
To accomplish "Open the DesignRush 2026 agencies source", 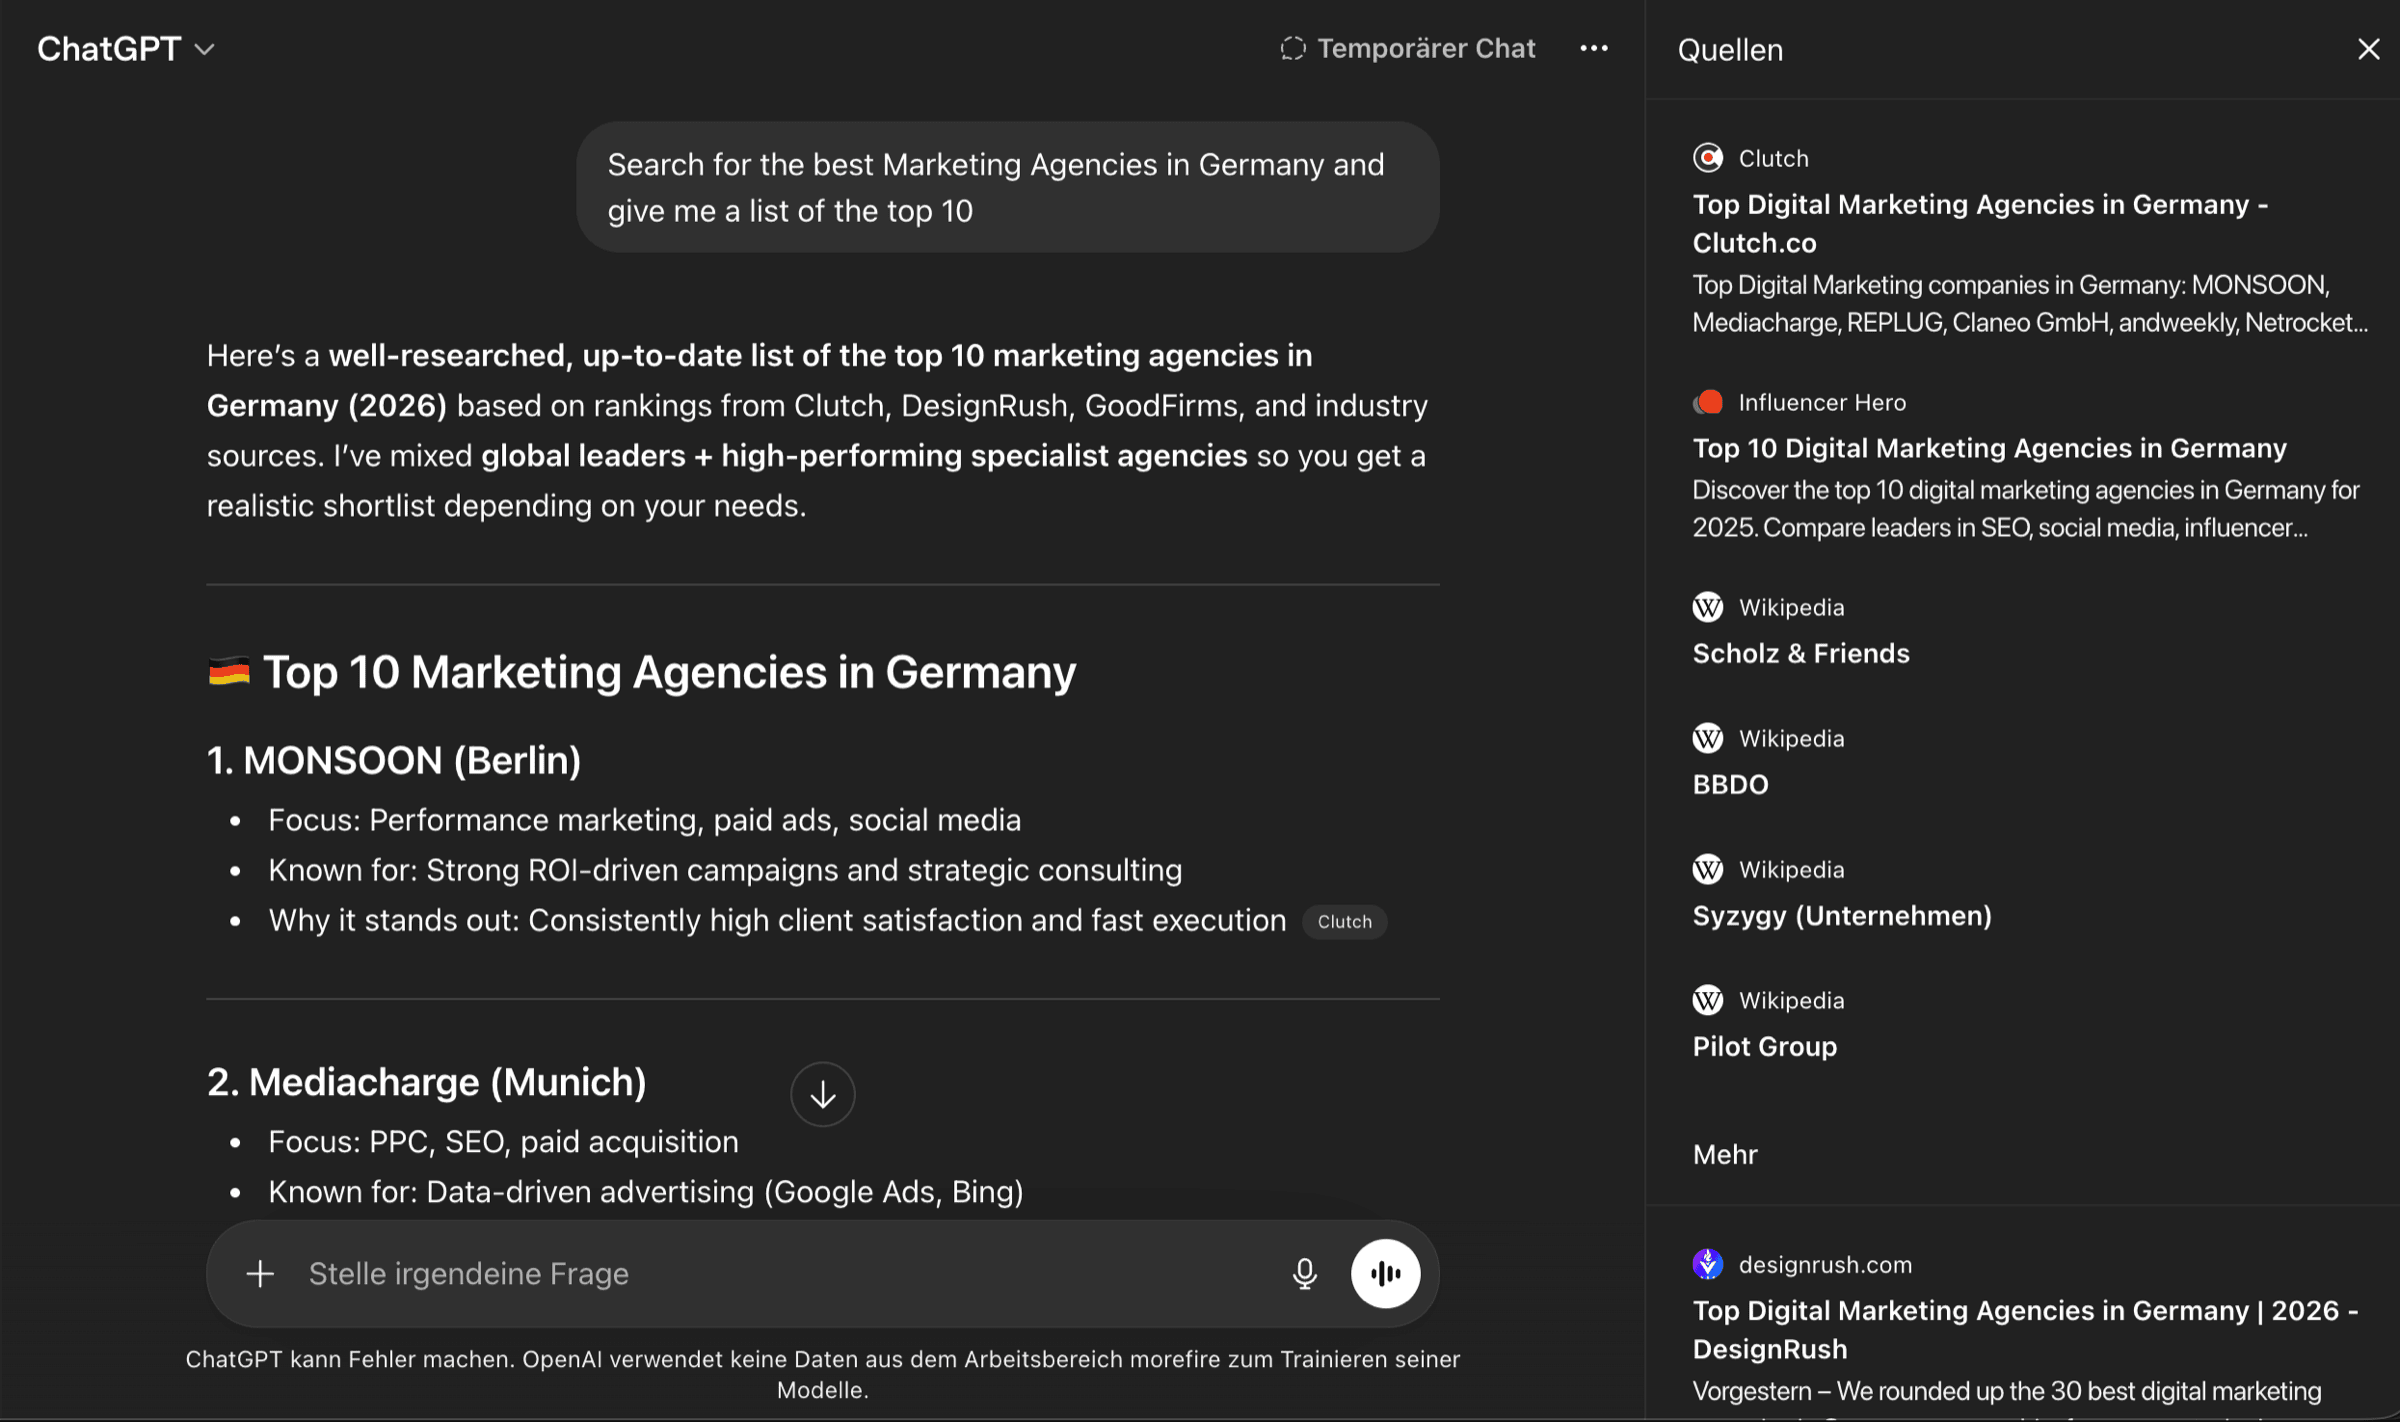I will pos(2026,1329).
